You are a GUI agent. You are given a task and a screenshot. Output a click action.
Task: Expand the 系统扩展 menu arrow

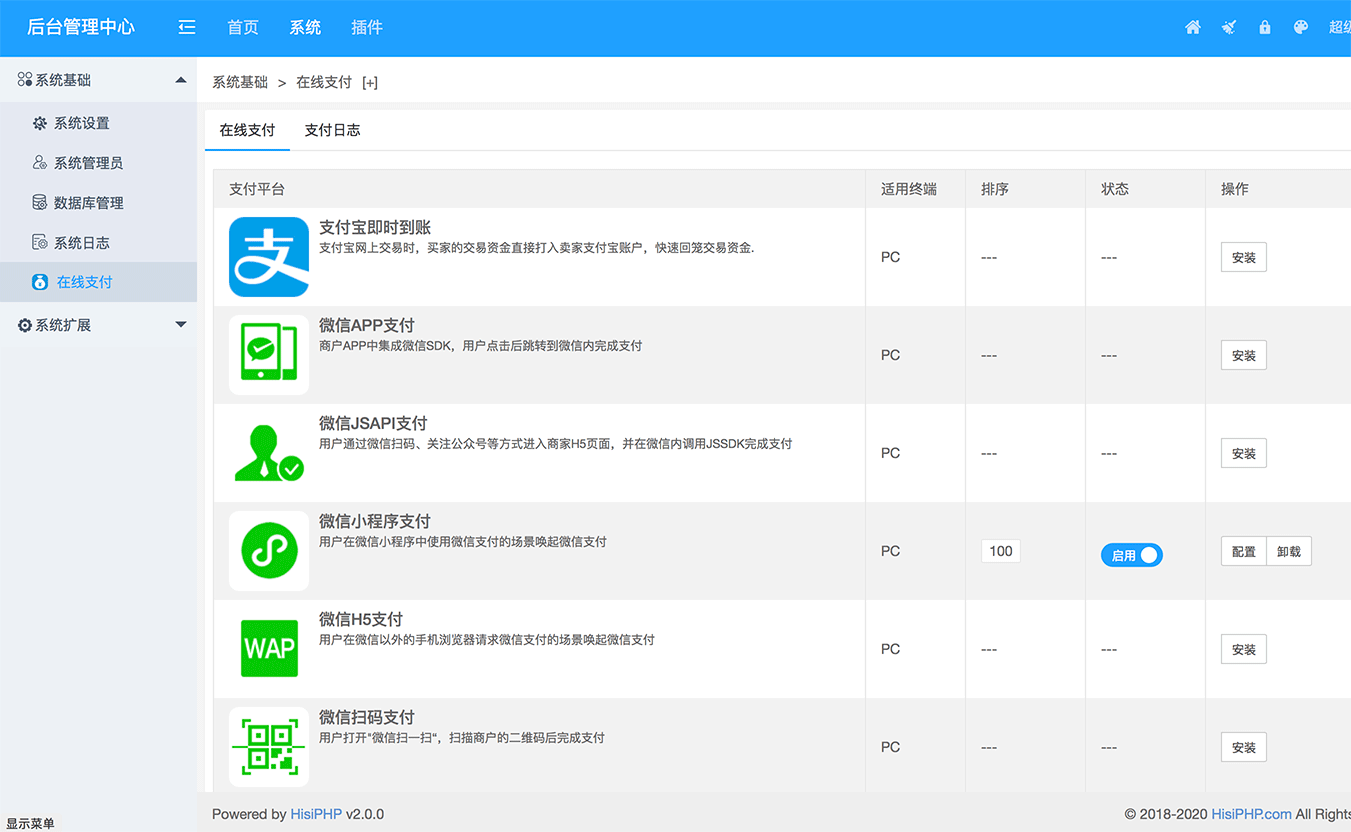tap(181, 325)
